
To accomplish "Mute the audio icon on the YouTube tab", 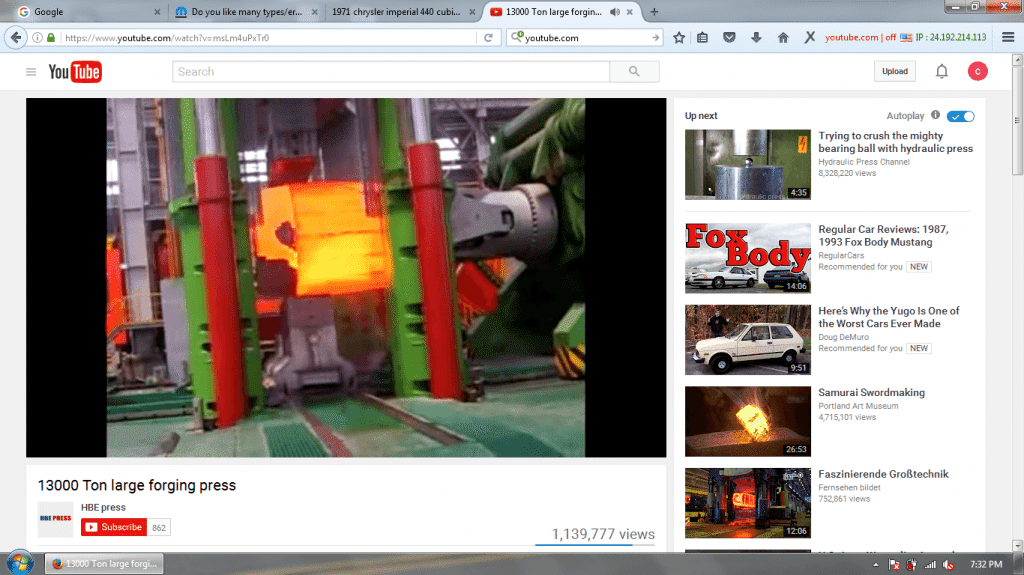I will (x=614, y=12).
